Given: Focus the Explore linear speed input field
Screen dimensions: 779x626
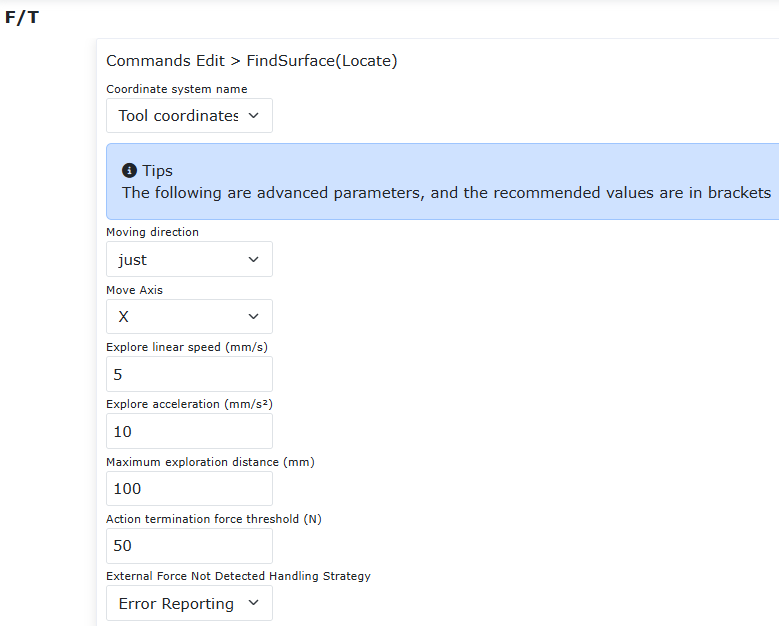Looking at the screenshot, I should tap(189, 374).
